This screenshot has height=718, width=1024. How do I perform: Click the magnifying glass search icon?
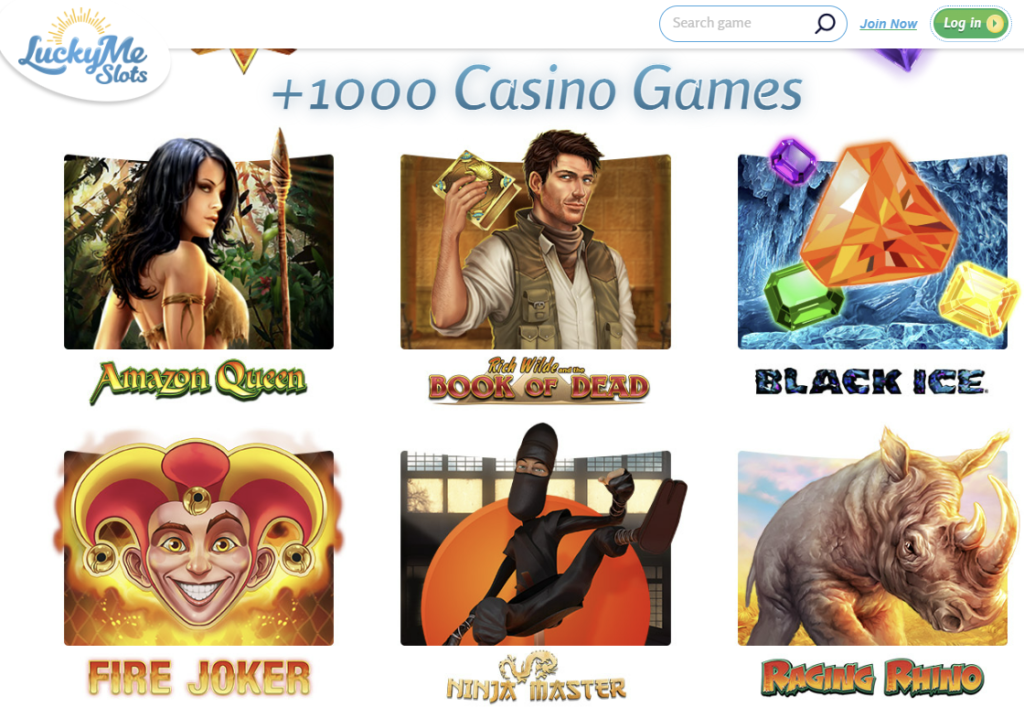[825, 24]
